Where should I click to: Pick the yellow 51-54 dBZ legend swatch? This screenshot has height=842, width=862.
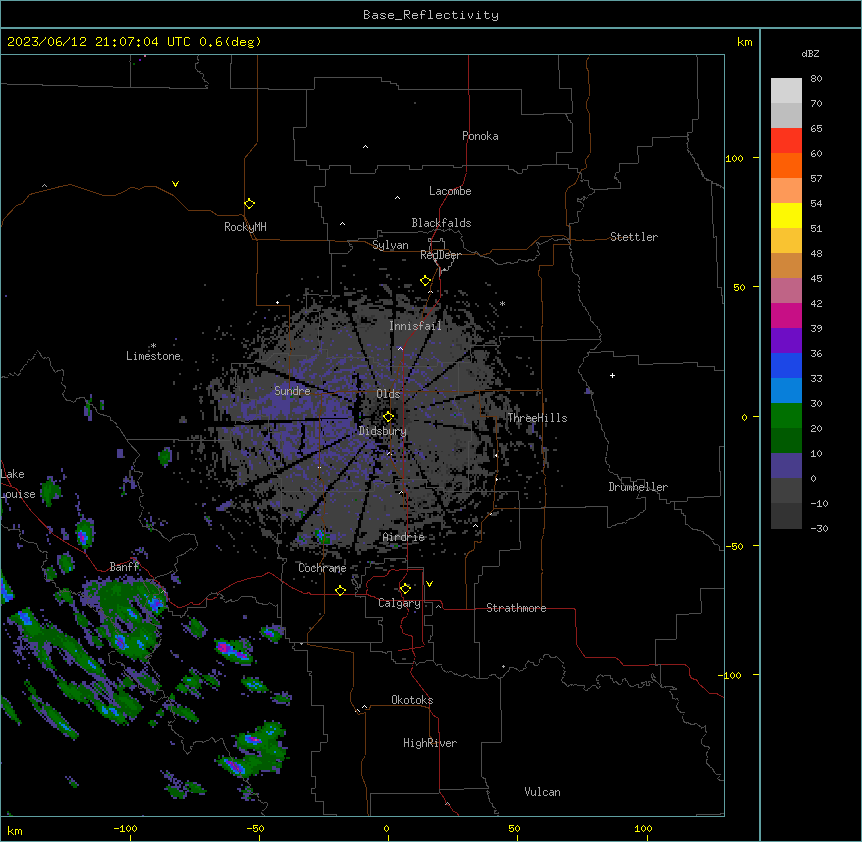[x=786, y=215]
